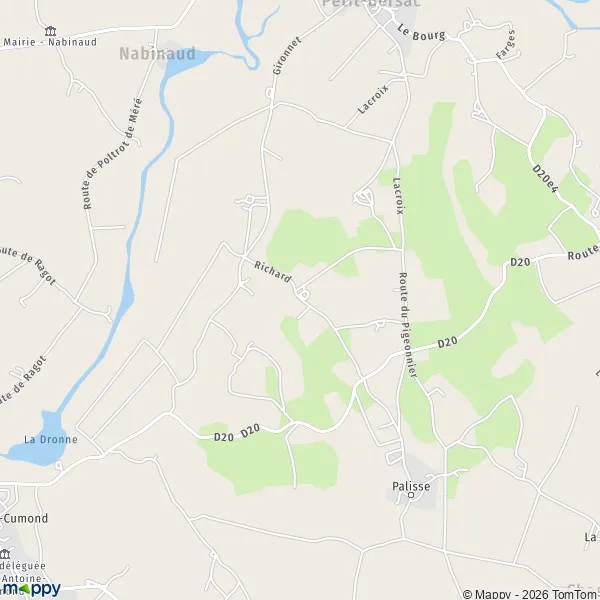Select the Gironnet road label
Screen dimensions: 600x600
coord(287,55)
